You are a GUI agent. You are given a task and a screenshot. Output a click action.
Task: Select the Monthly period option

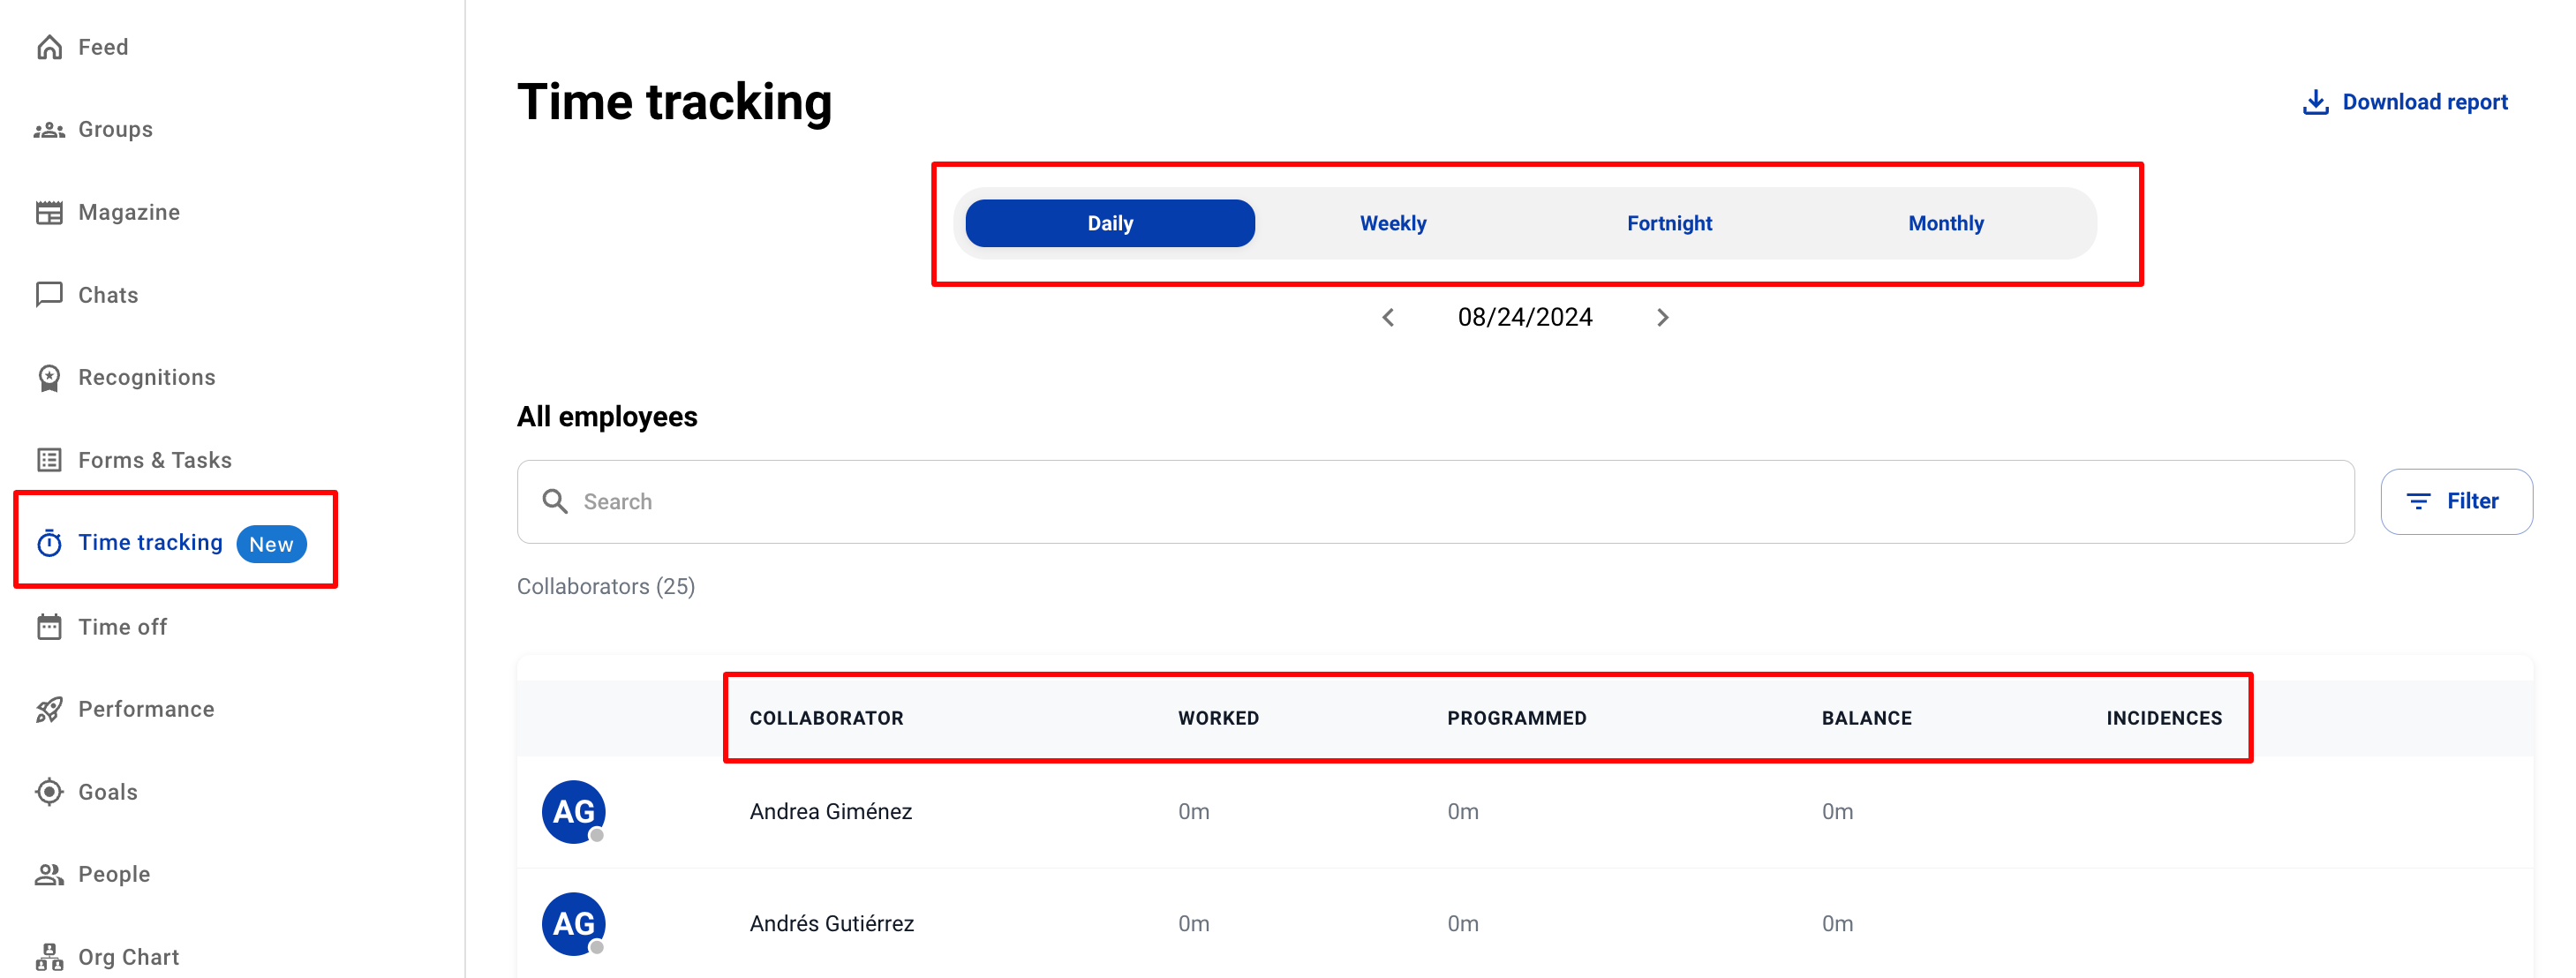(1945, 223)
